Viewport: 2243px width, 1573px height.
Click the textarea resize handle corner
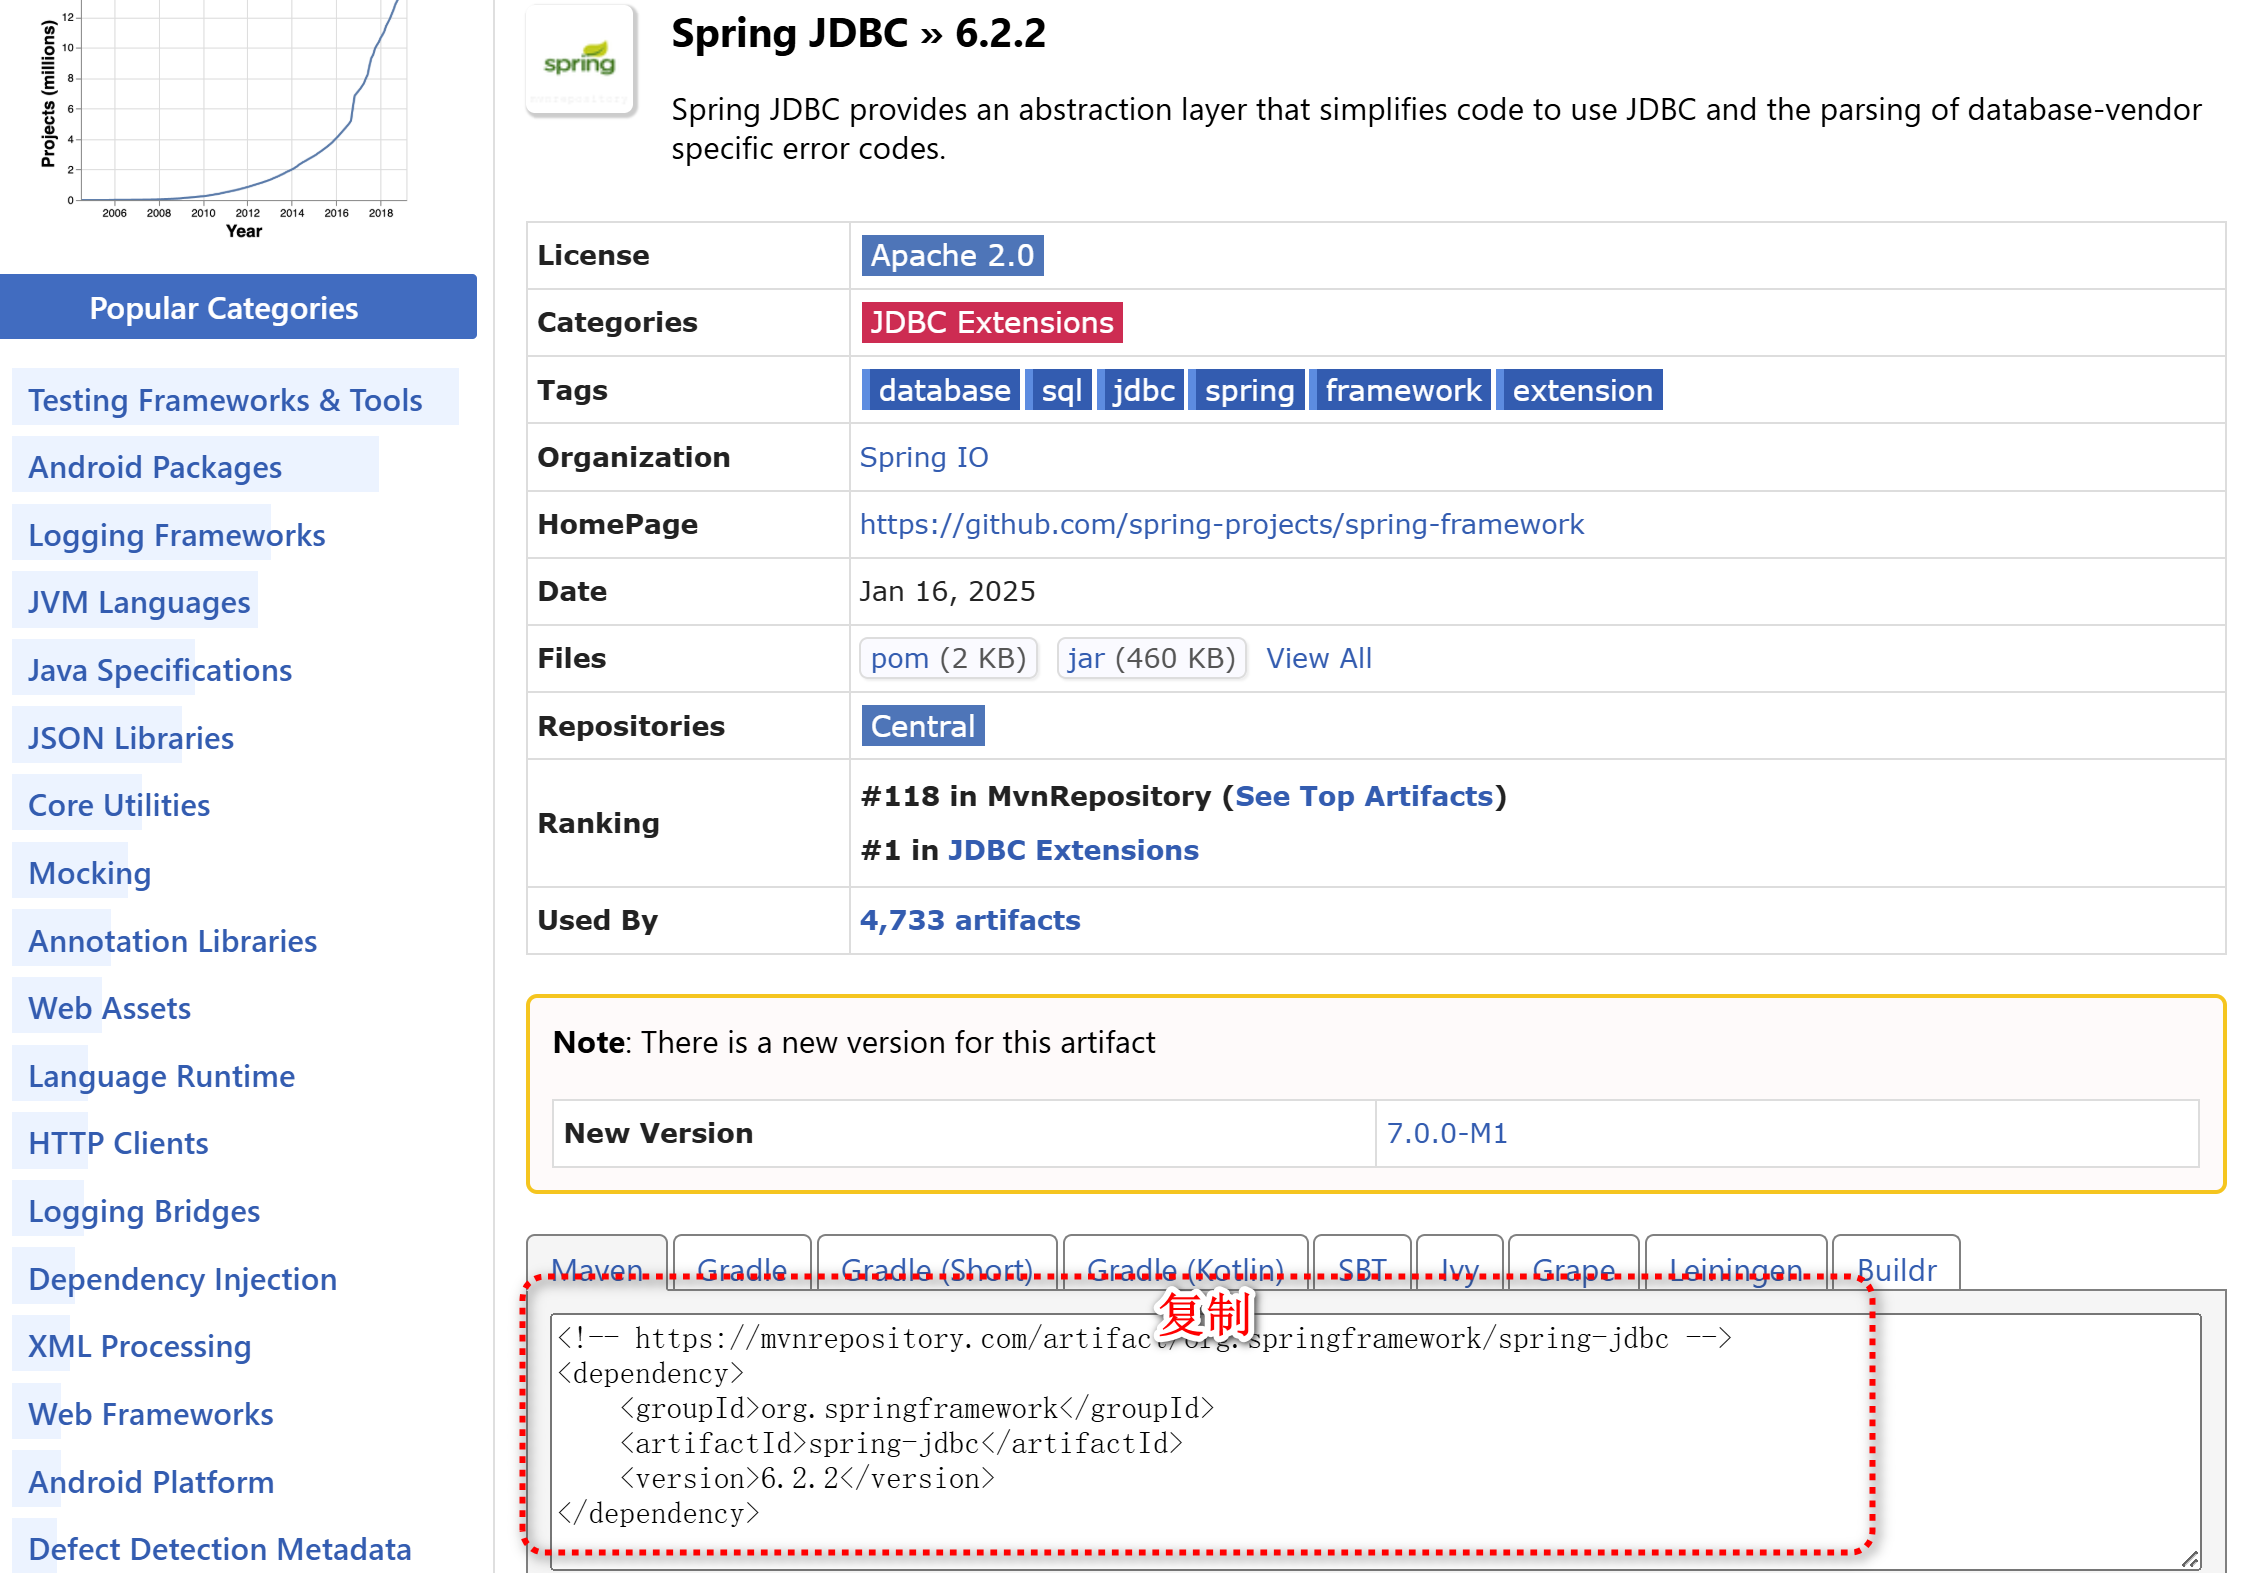point(2190,1558)
